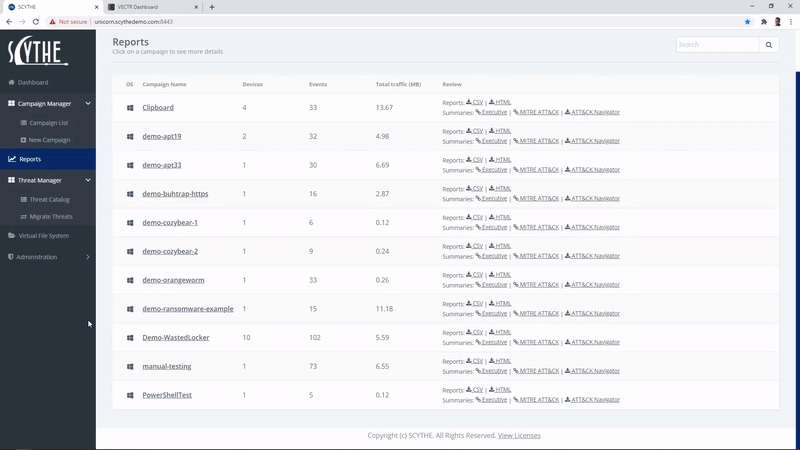Image resolution: width=800 pixels, height=450 pixels.
Task: Open a new browser tab
Action: pyautogui.click(x=212, y=7)
